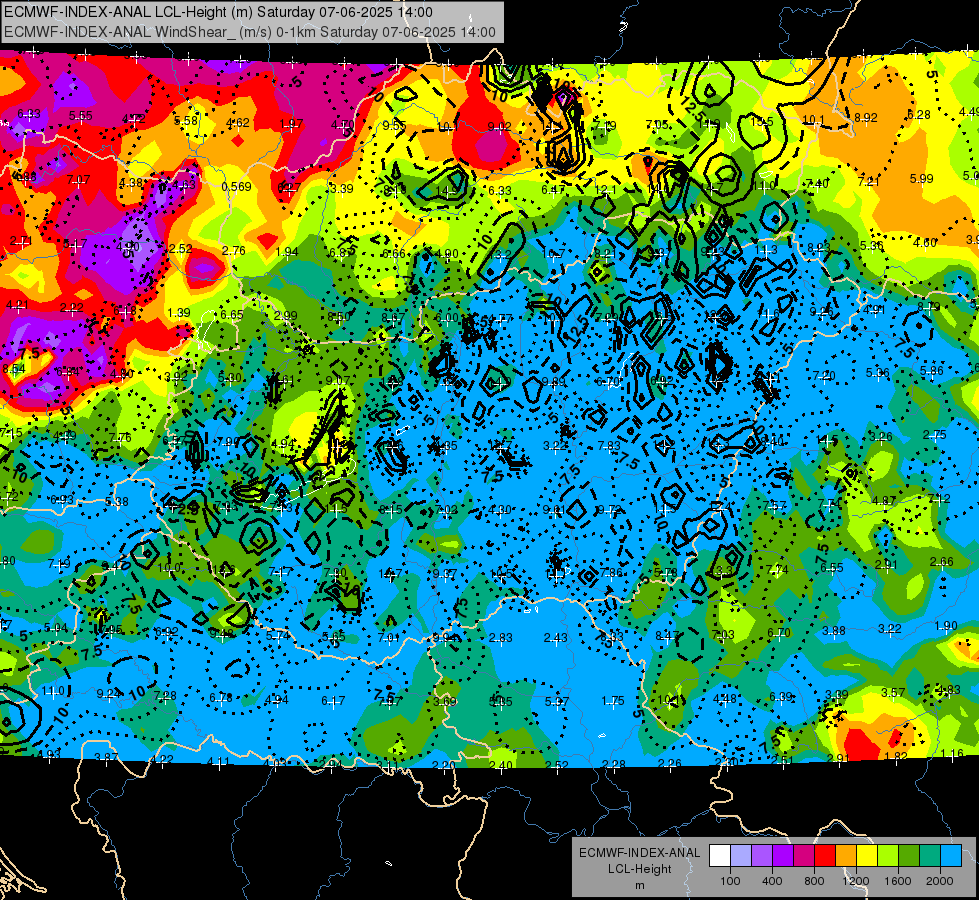Screen dimensions: 979x900
Task: Select the grid value 5.74
Action: coord(278,635)
